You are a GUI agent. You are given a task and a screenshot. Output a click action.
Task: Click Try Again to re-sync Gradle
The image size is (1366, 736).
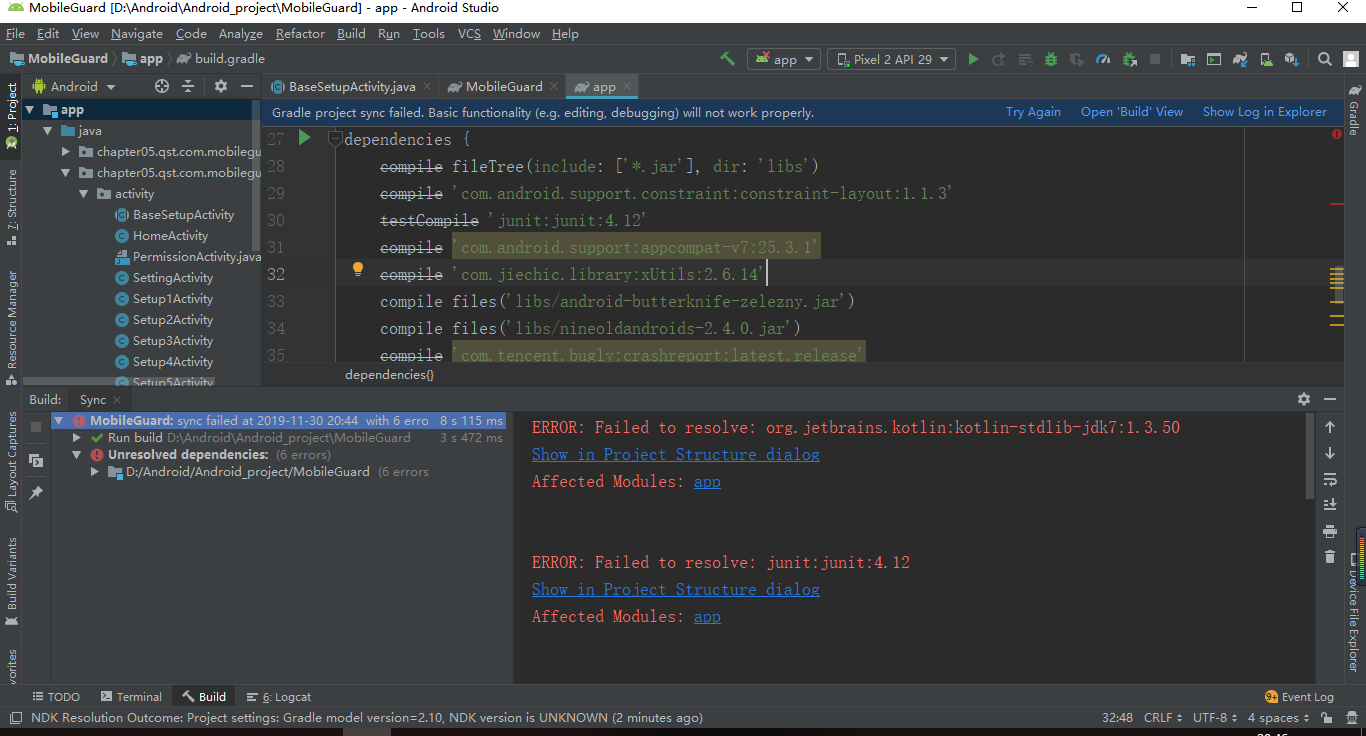[x=1033, y=111]
